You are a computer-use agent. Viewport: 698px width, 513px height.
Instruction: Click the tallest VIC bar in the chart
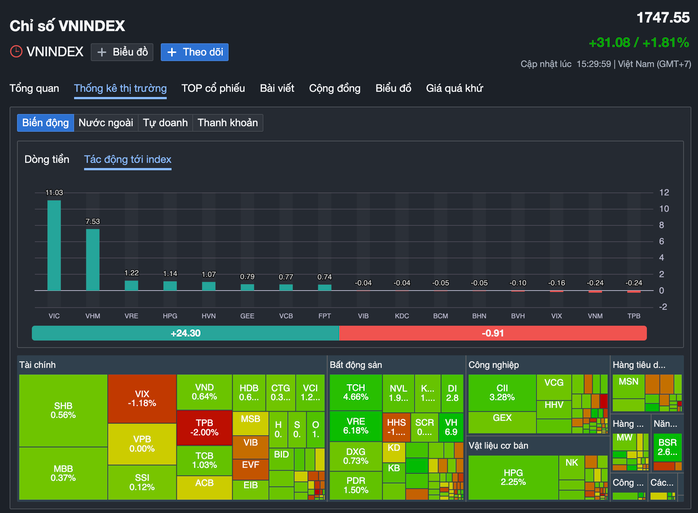(x=53, y=245)
